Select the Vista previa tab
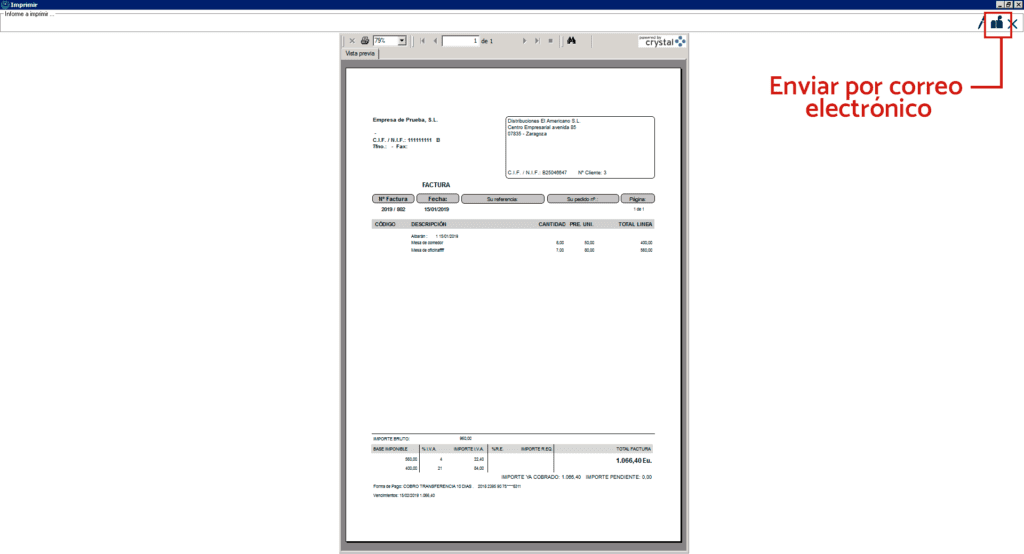This screenshot has height=554, width=1024. (360, 54)
